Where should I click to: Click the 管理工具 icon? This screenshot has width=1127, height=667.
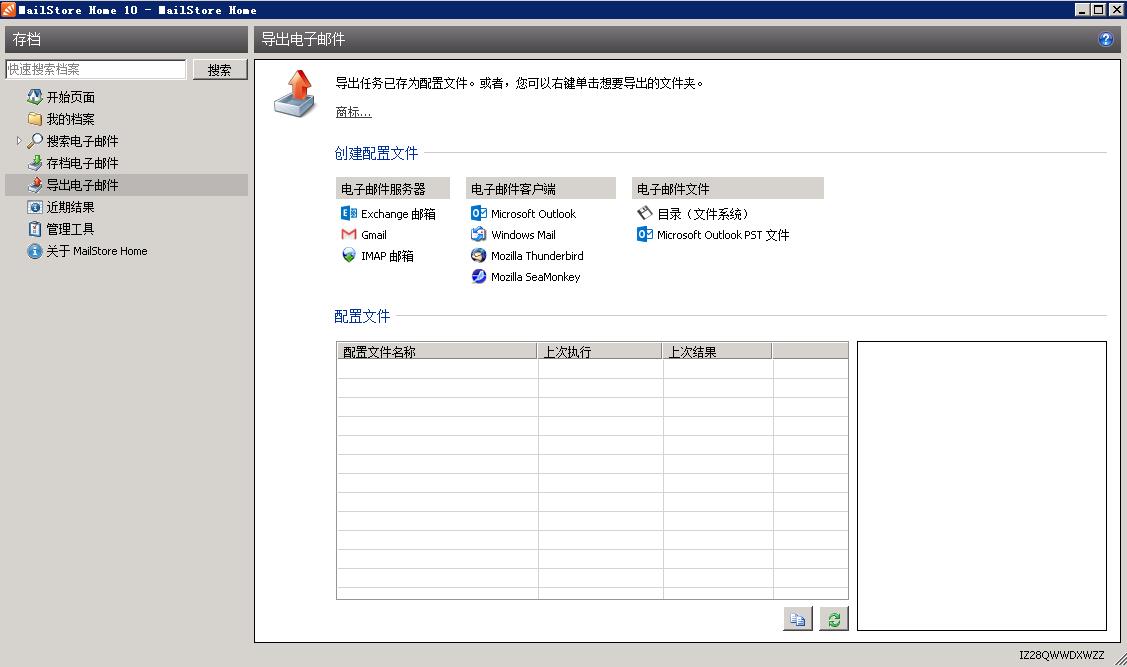point(34,229)
